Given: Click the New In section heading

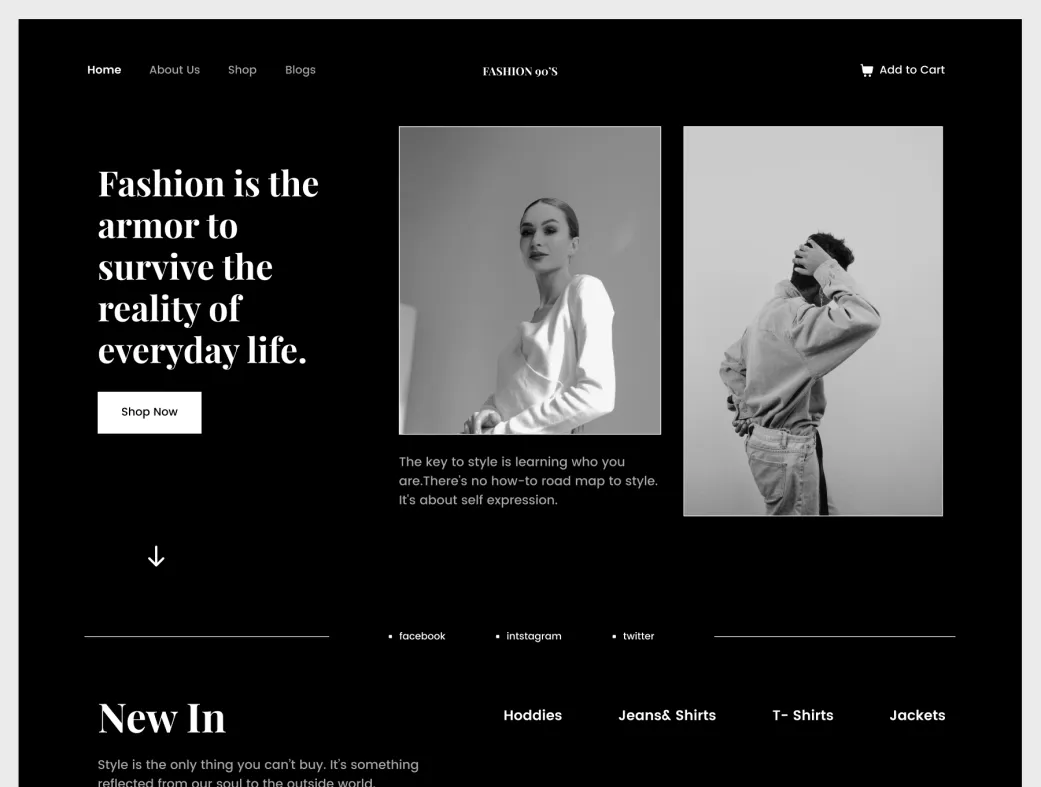Looking at the screenshot, I should click(161, 718).
